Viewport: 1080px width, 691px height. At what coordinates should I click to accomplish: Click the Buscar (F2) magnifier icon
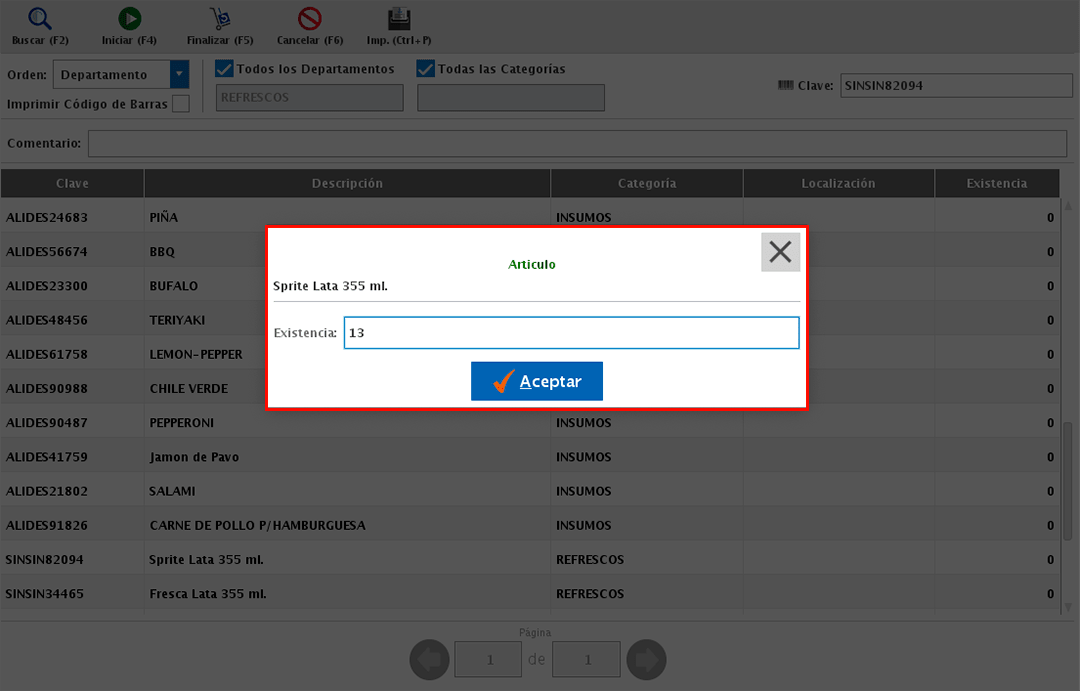click(39, 19)
